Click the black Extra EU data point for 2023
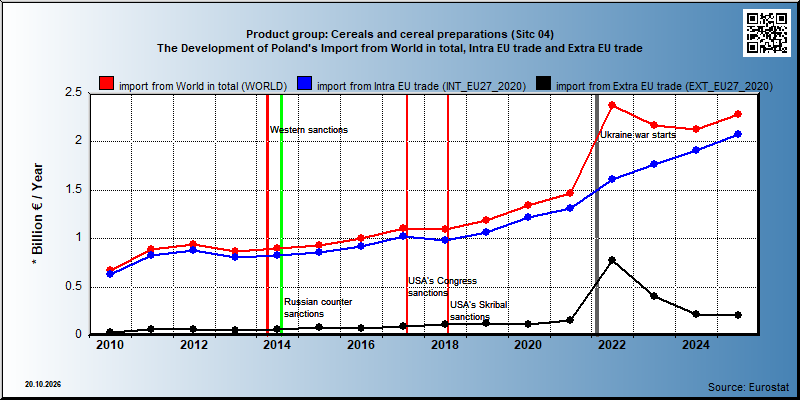Image resolution: width=800 pixels, height=400 pixels. [654, 296]
